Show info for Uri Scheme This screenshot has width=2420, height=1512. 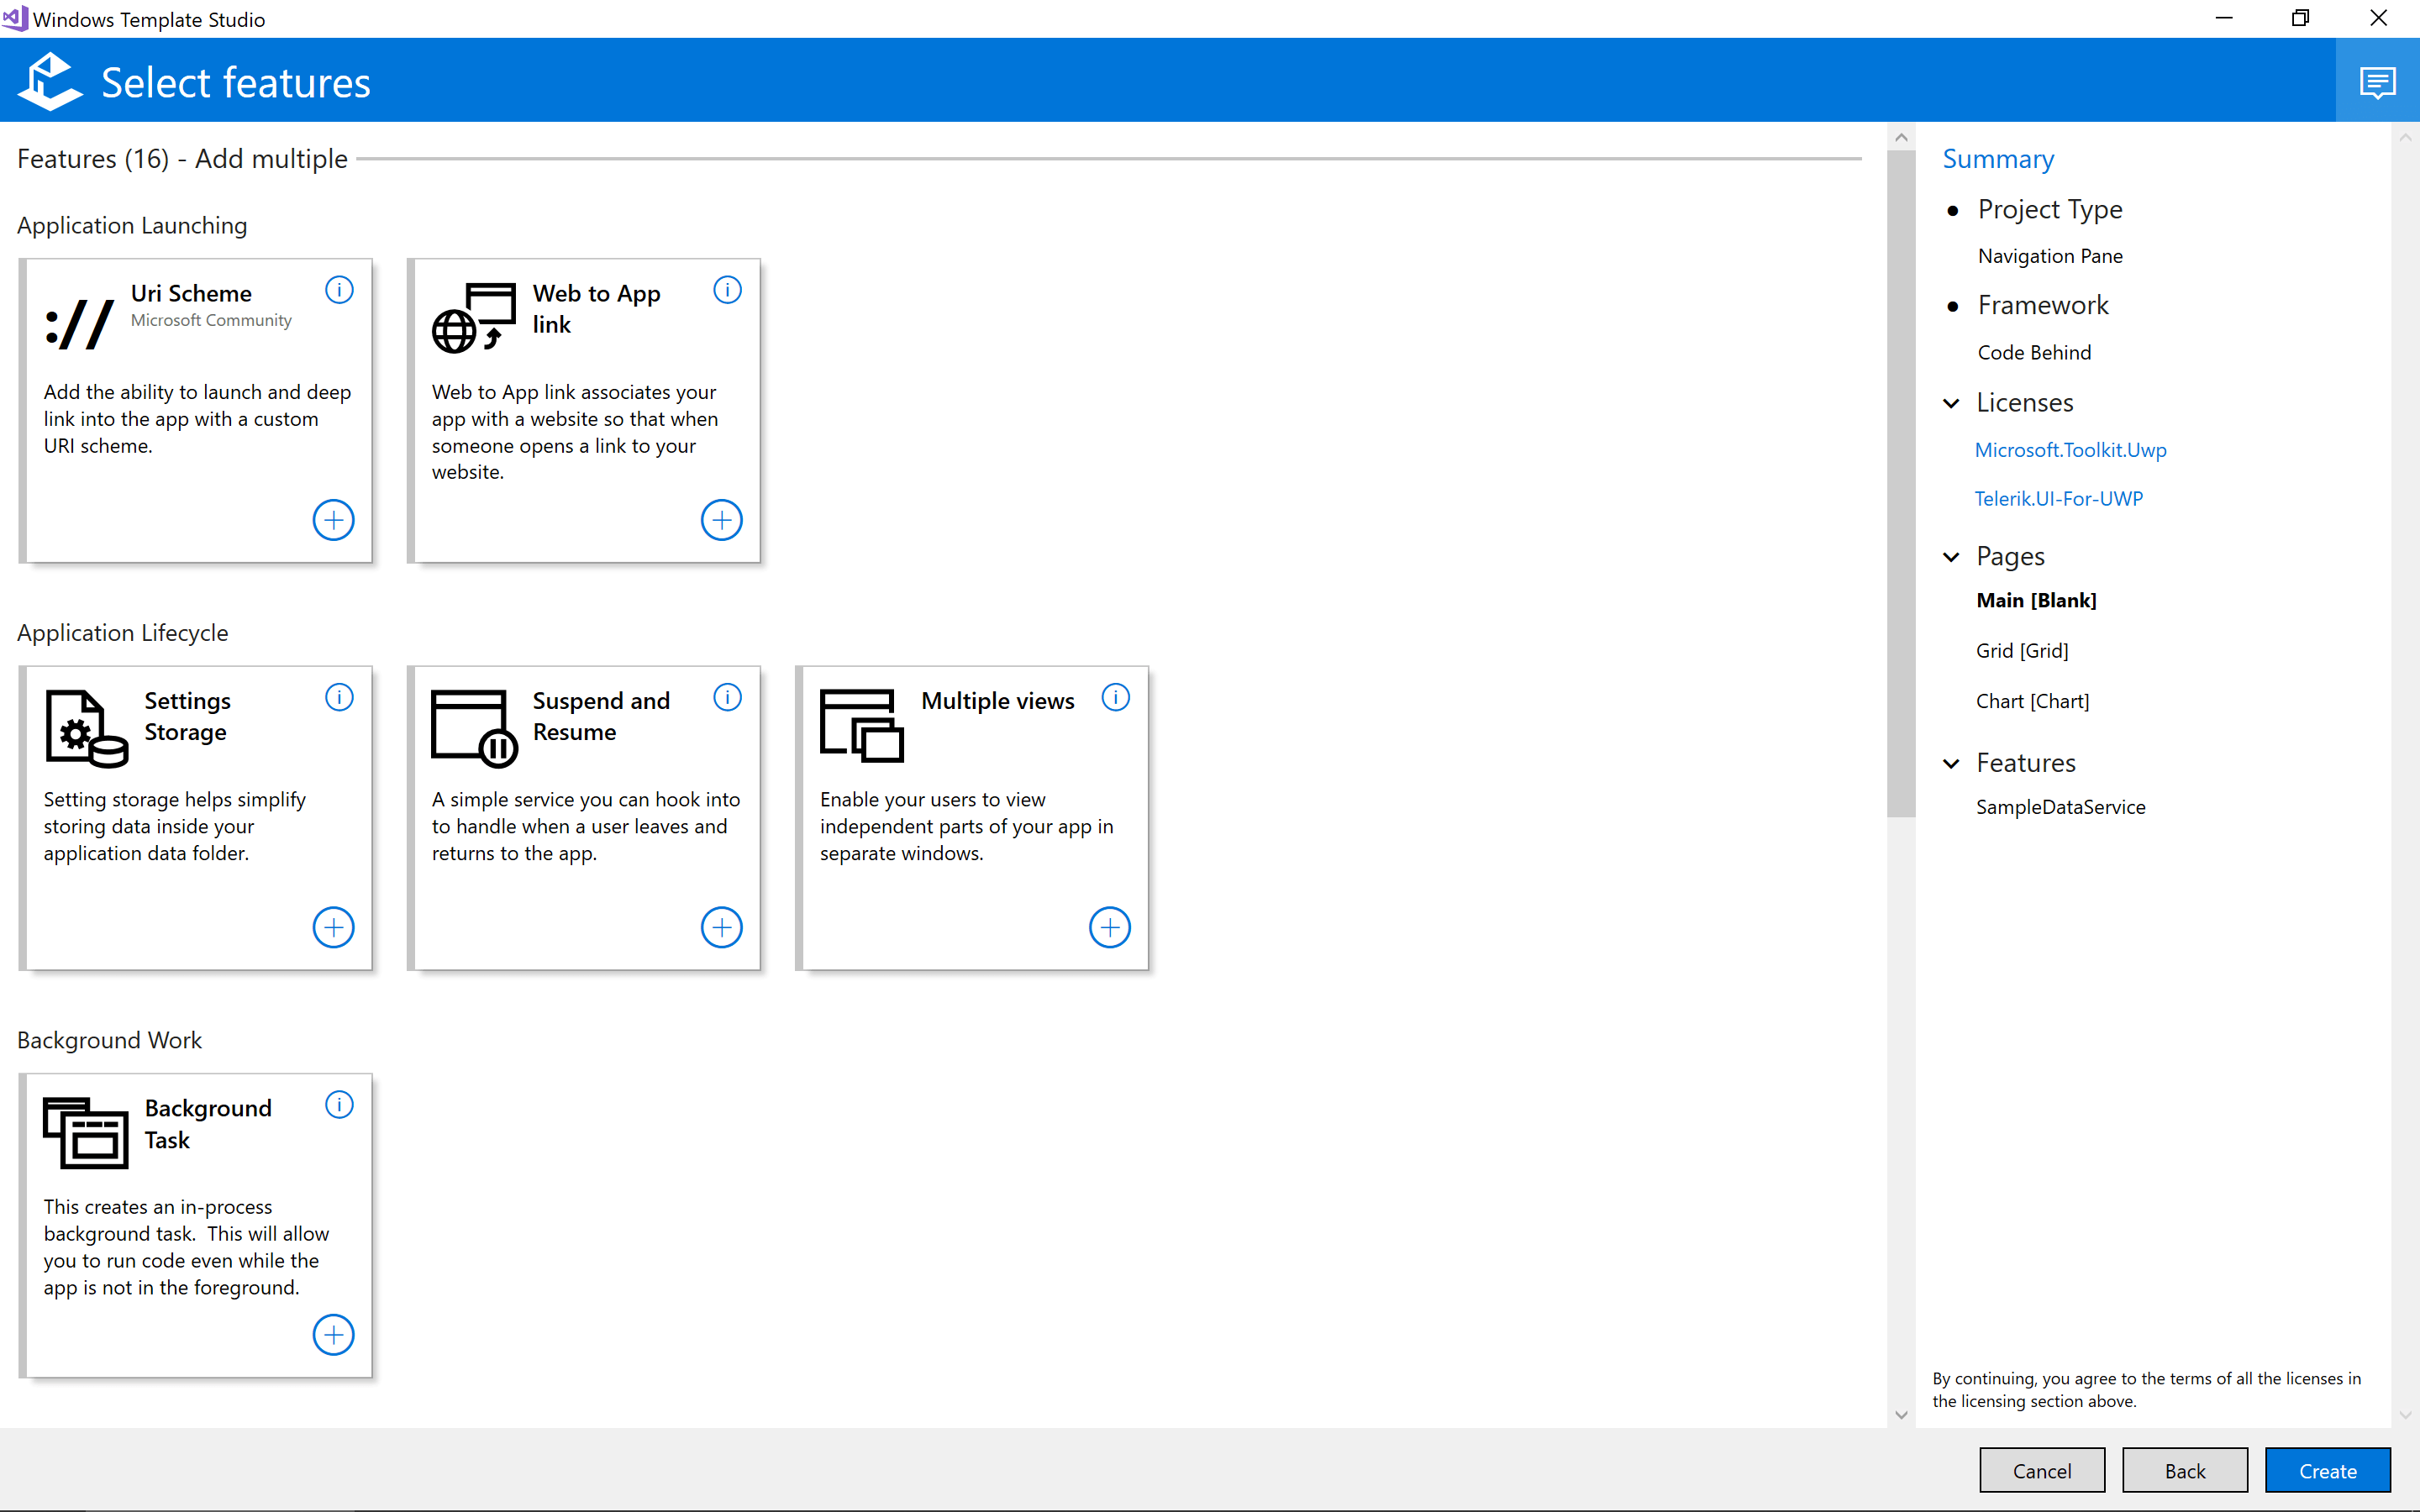339,290
